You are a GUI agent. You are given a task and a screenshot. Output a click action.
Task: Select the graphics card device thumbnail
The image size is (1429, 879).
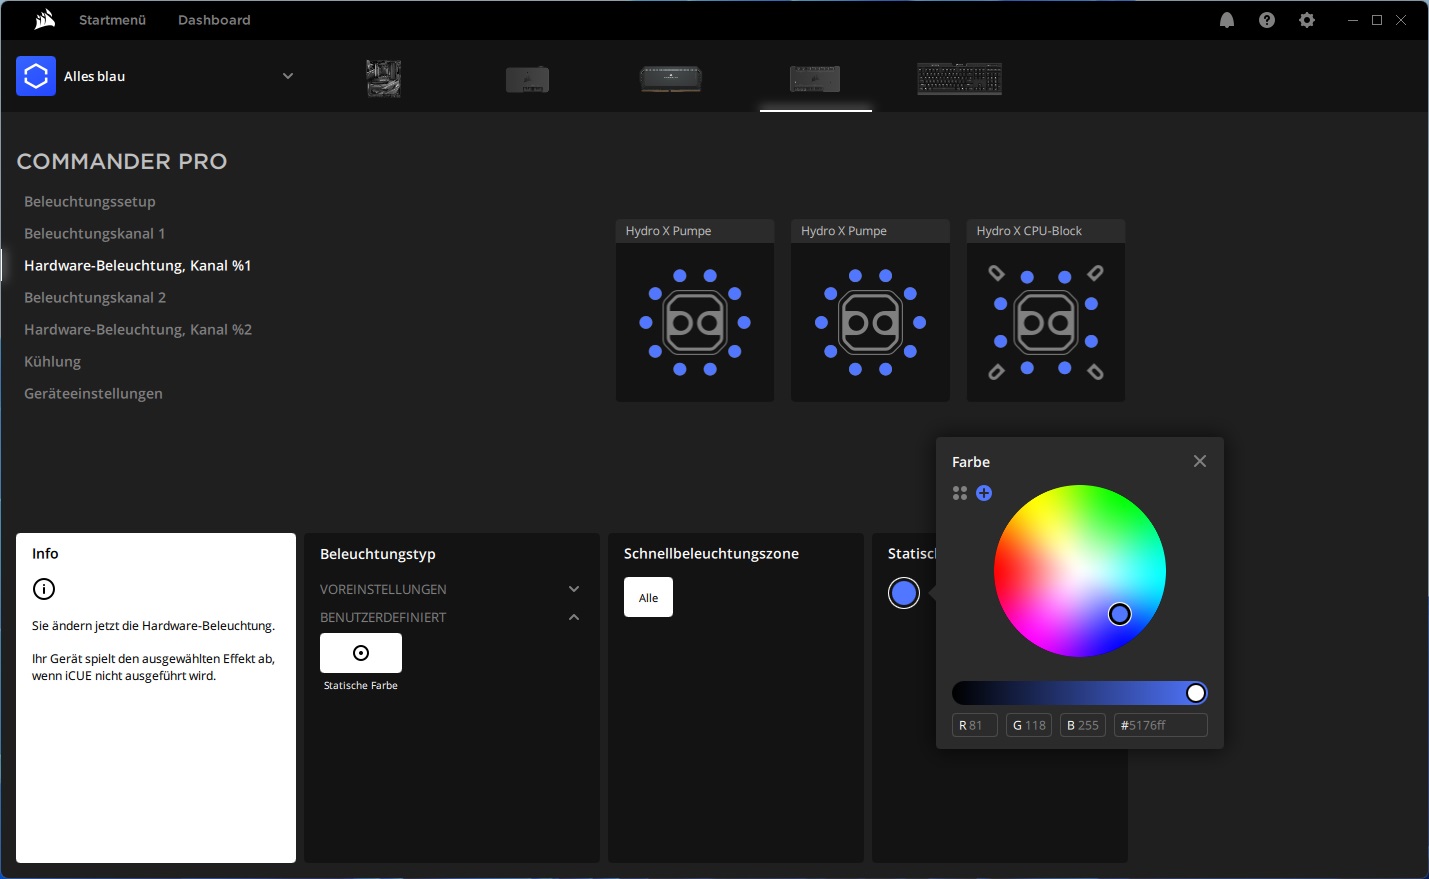(528, 79)
